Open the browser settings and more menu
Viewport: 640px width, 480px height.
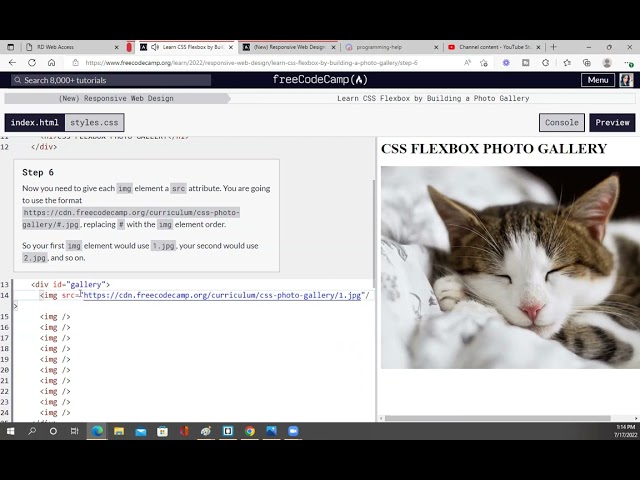[629, 63]
